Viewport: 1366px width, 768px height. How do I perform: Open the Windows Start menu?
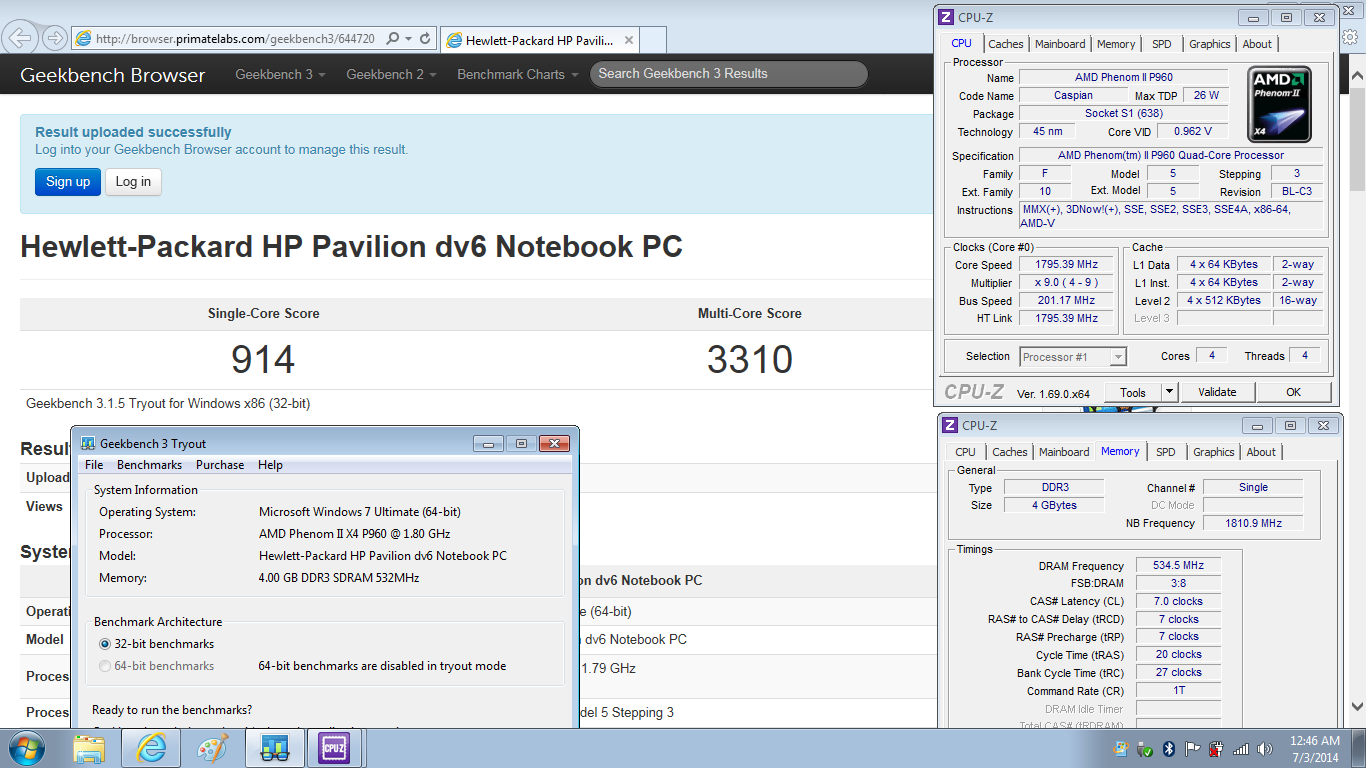click(x=26, y=748)
